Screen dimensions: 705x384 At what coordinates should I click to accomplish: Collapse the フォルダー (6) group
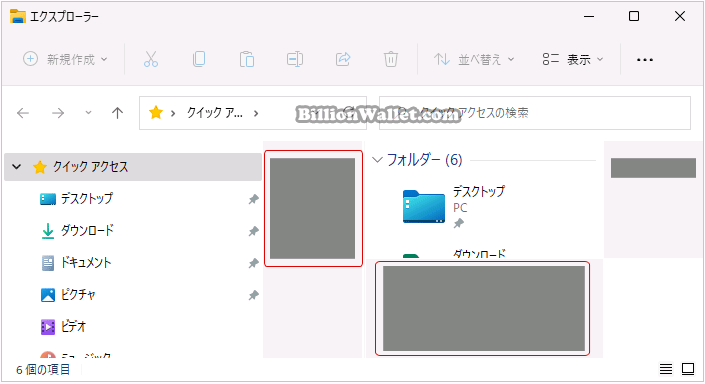pos(377,160)
